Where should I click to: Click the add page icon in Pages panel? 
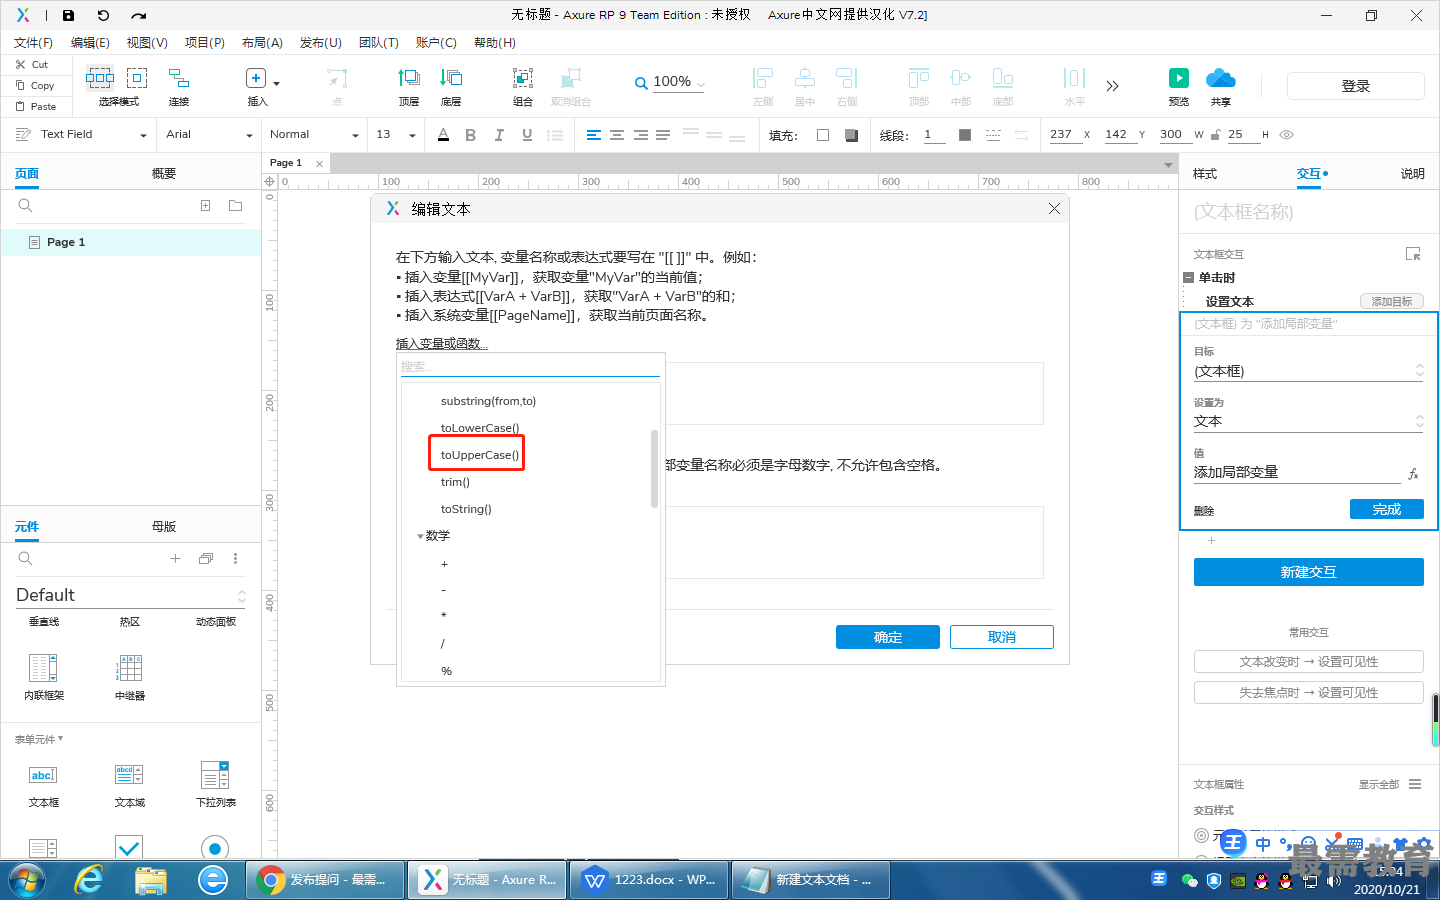(205, 206)
